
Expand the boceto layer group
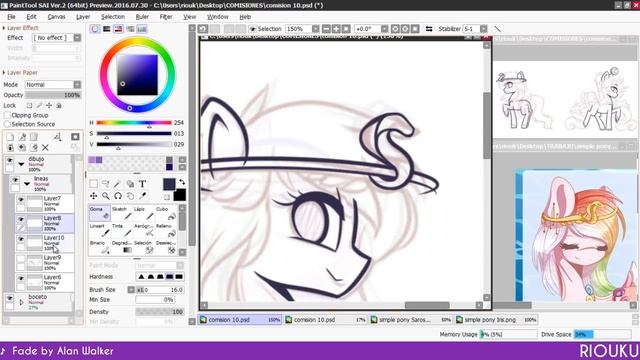[21, 302]
